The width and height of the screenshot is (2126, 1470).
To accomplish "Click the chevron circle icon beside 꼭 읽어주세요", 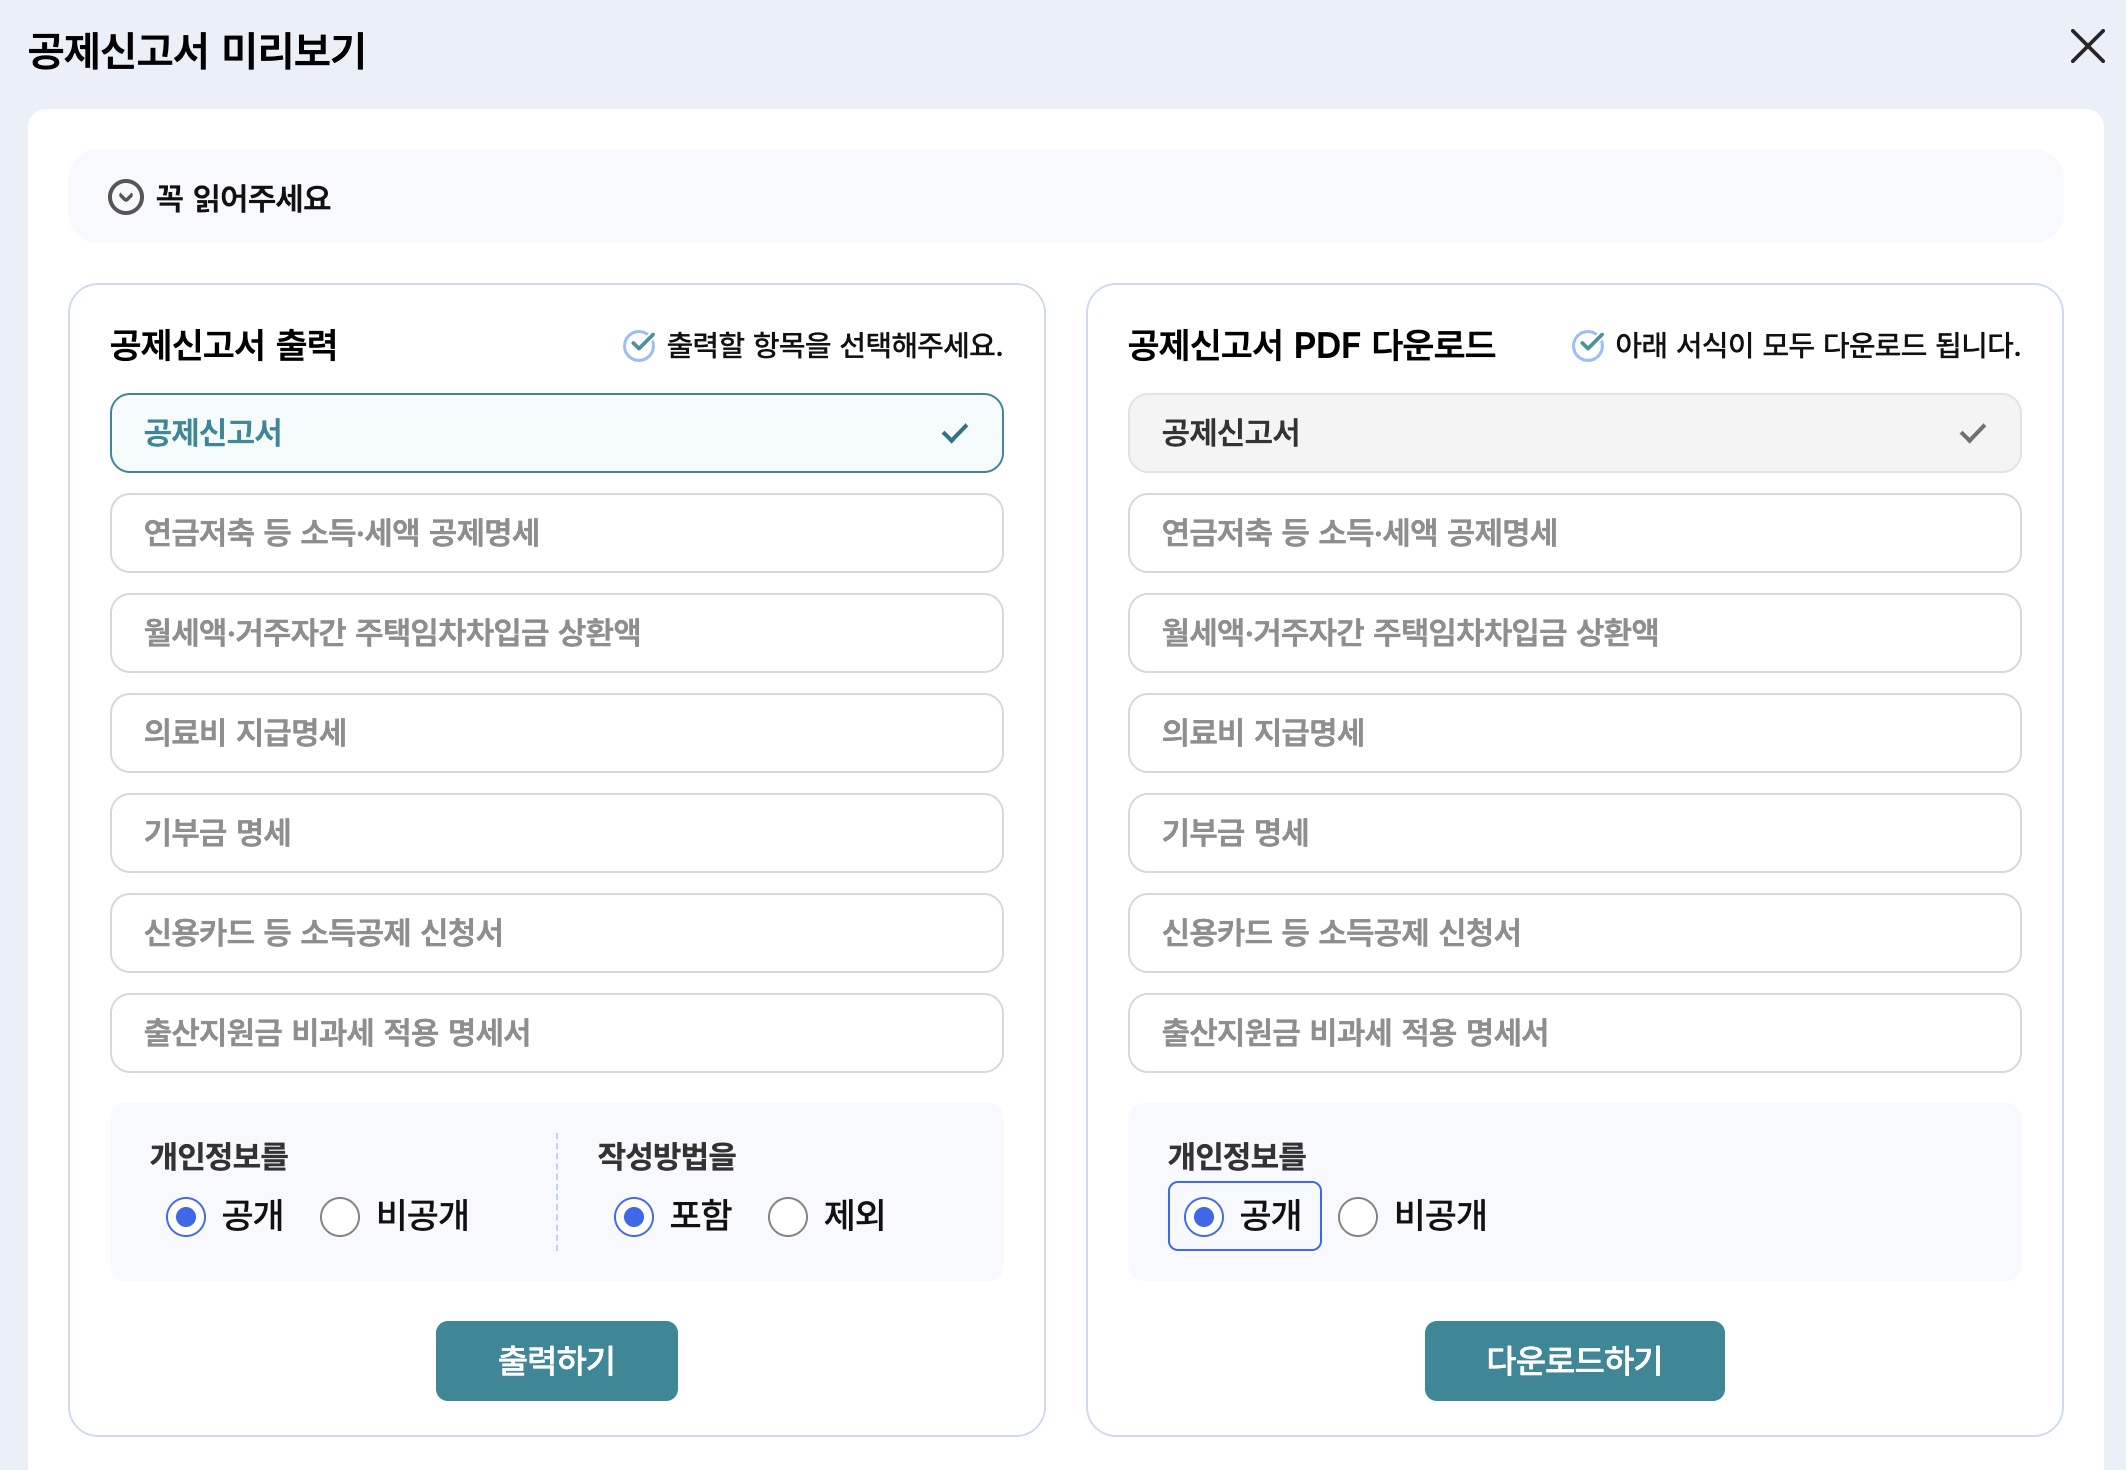I will click(x=126, y=197).
